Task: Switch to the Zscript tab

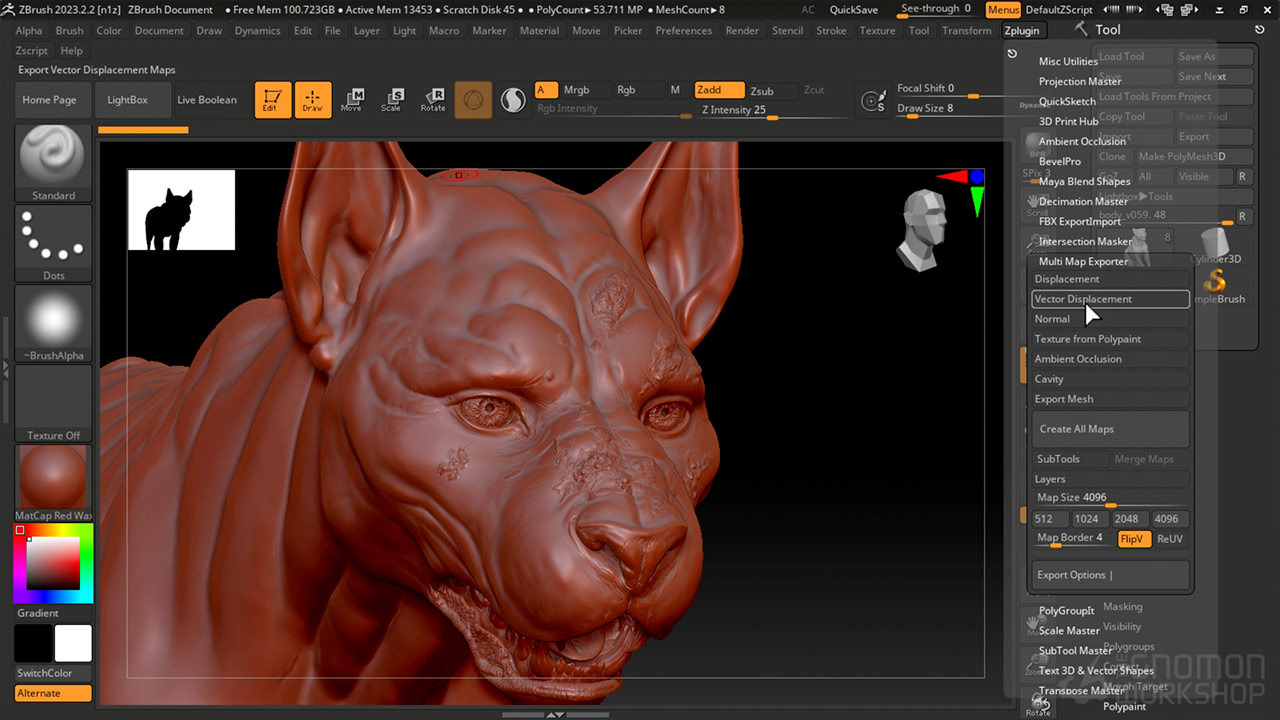Action: click(x=30, y=50)
